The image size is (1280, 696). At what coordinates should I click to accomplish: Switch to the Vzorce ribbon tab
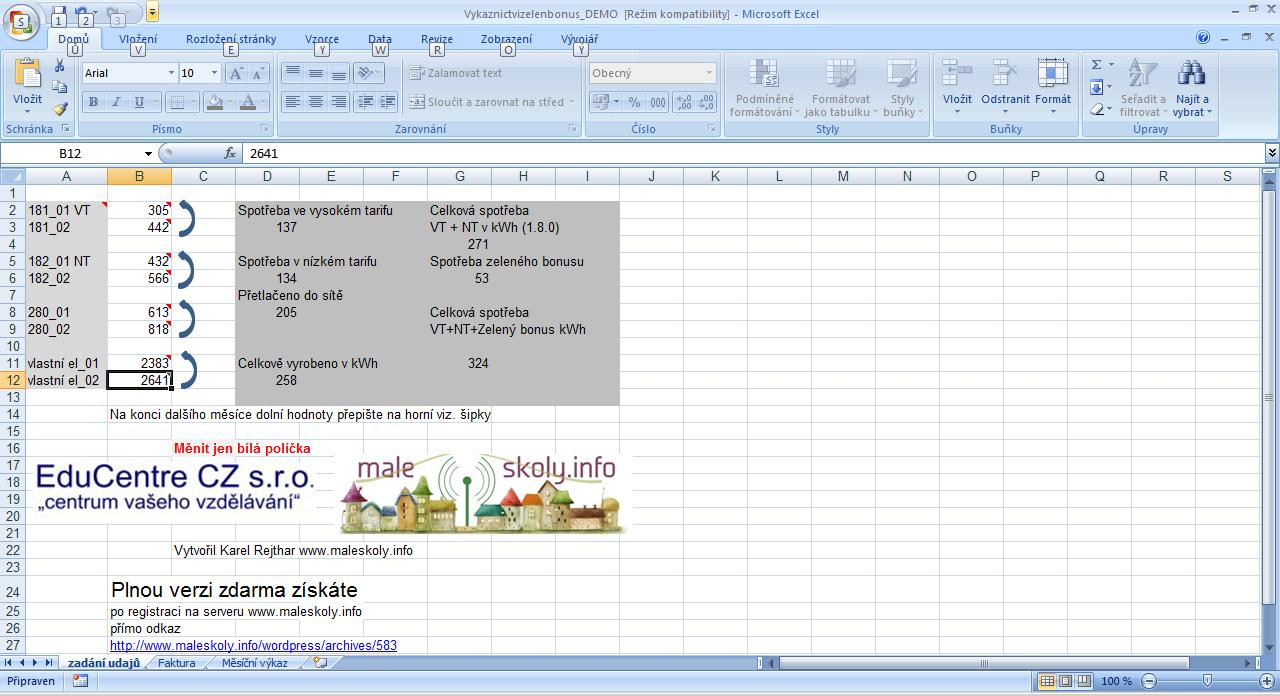pyautogui.click(x=322, y=39)
